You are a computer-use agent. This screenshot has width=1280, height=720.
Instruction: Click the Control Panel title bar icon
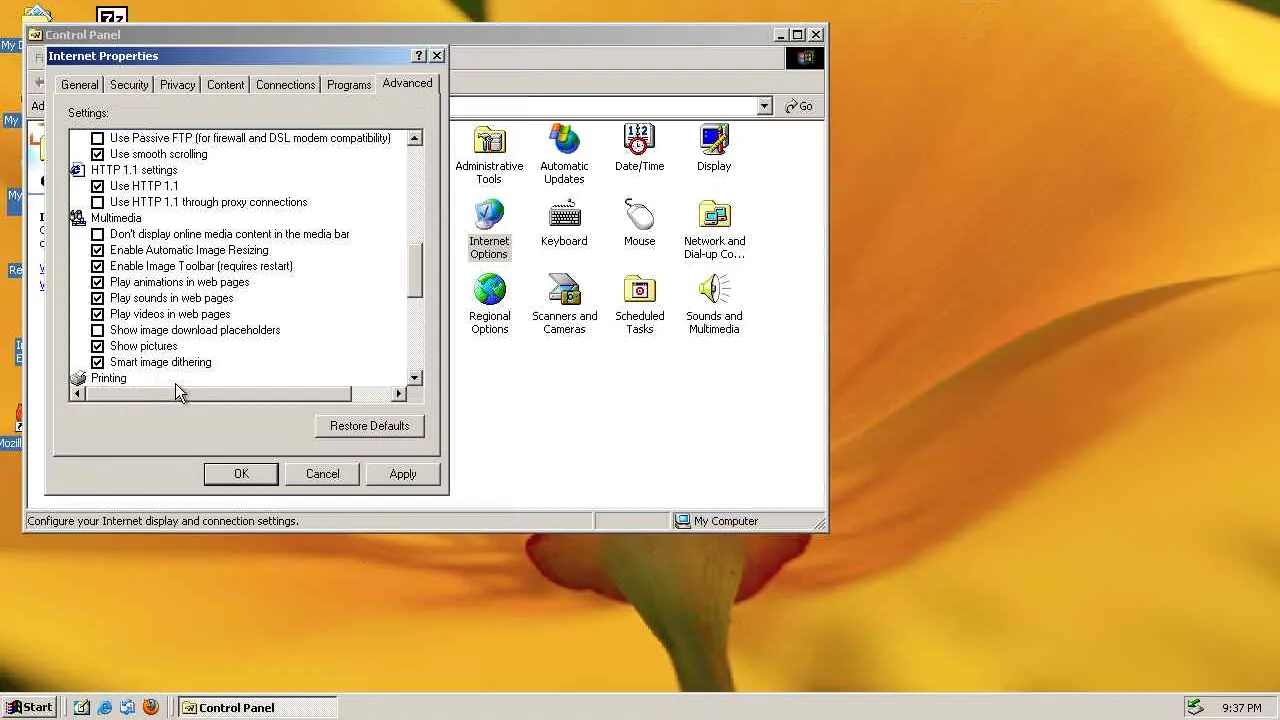click(x=35, y=35)
